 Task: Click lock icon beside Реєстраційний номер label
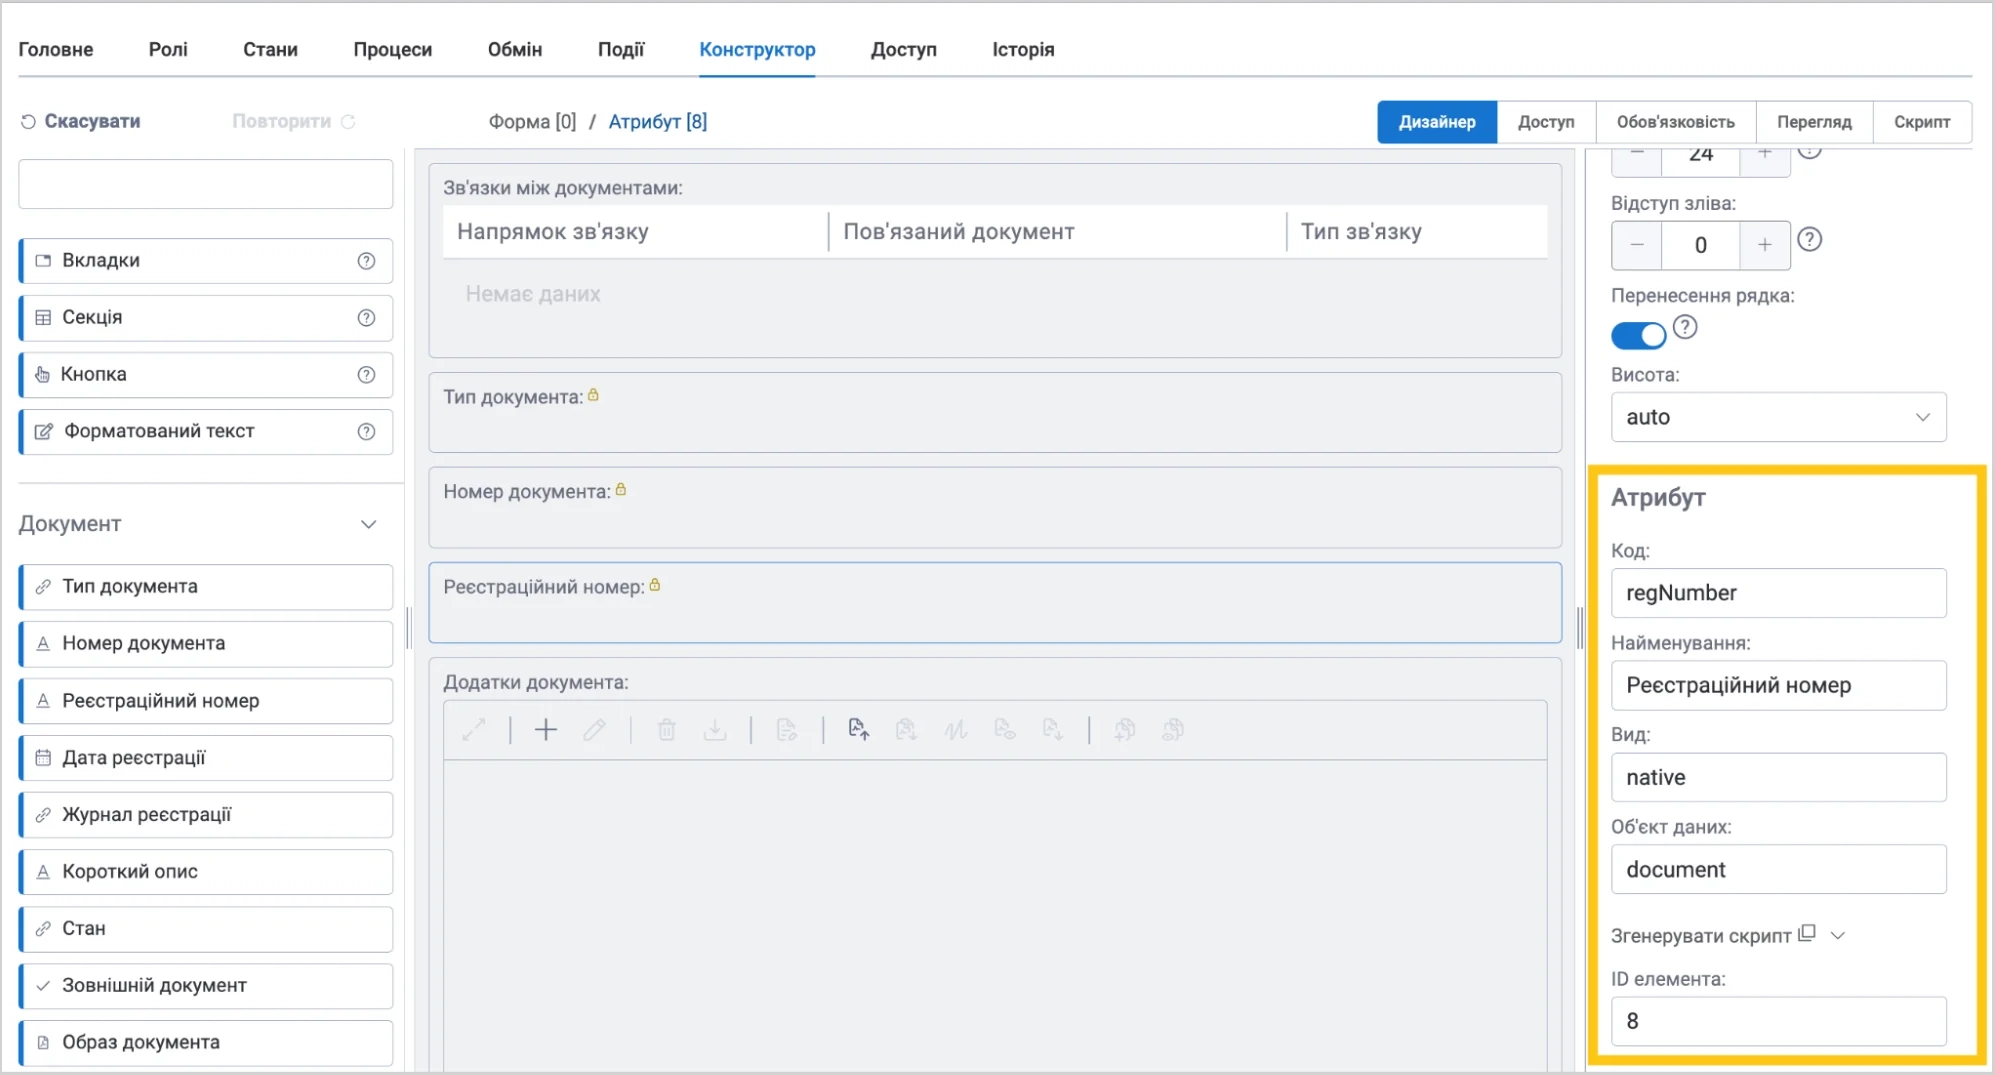point(655,585)
